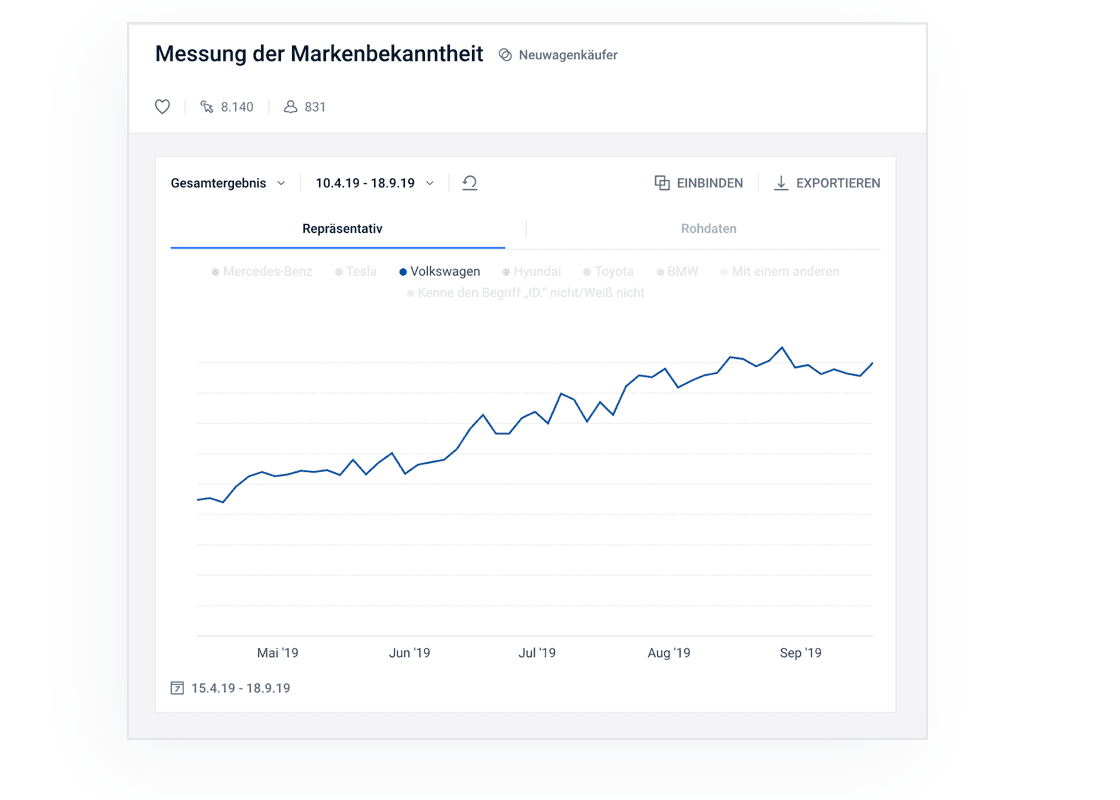The width and height of the screenshot is (1120, 800).
Task: Toggle the BMW legend entry
Action: tap(678, 271)
